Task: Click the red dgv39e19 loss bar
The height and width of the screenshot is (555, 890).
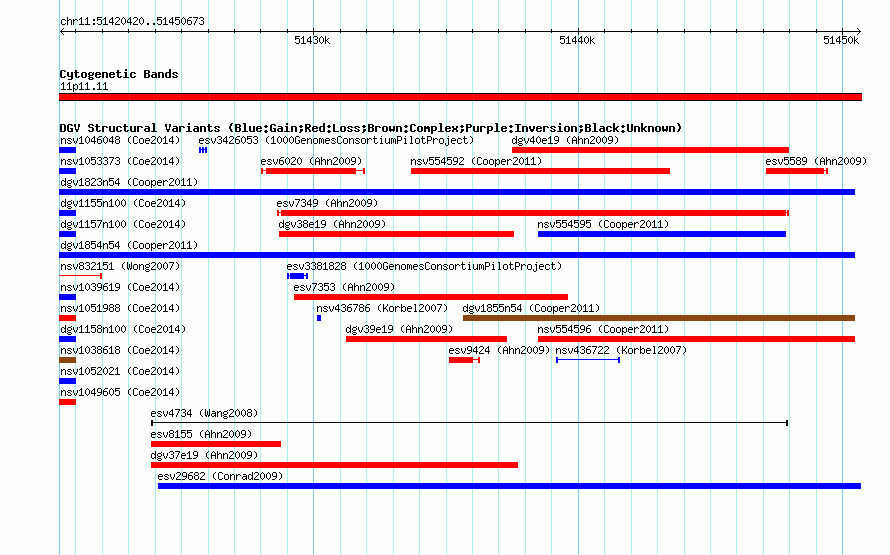Action: [426, 339]
